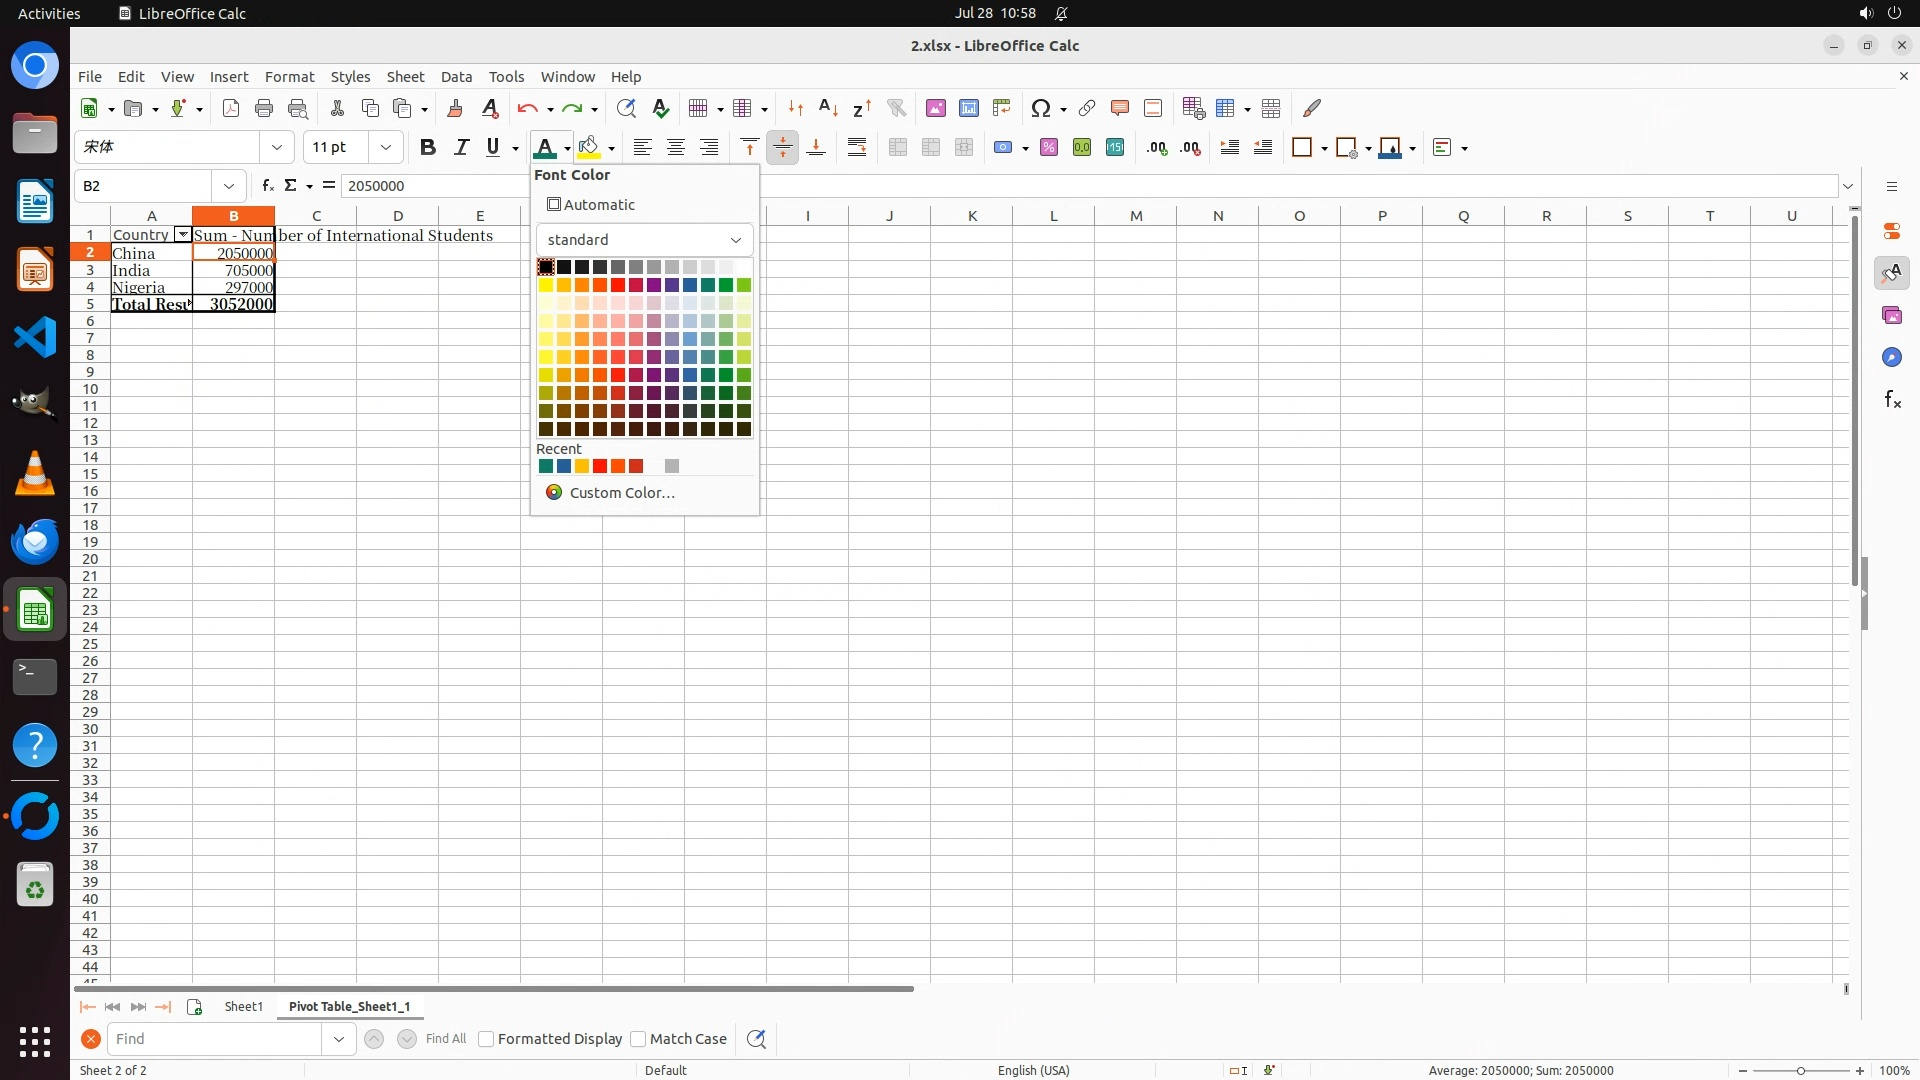The image size is (1920, 1080).
Task: Pick the first recent teal color swatch
Action: [546, 466]
